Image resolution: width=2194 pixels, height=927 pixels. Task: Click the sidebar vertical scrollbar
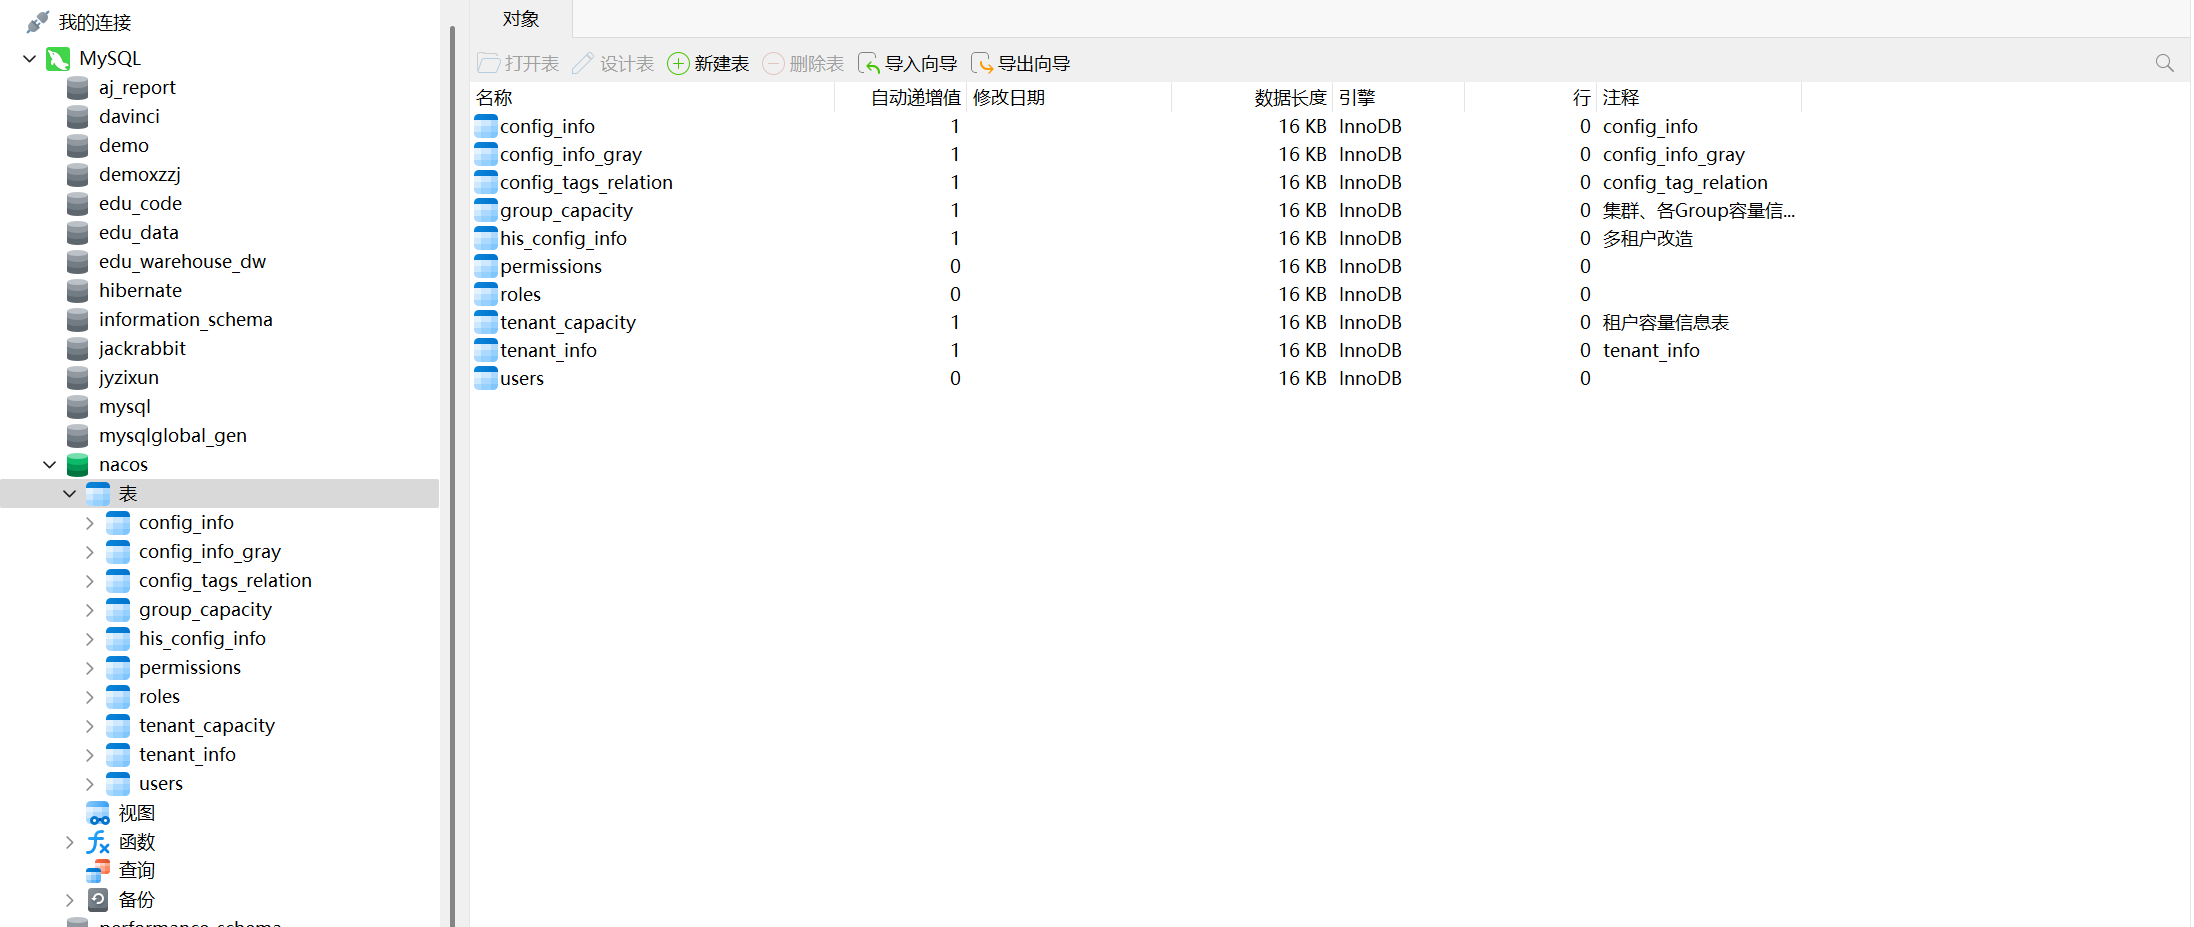pyautogui.click(x=452, y=400)
